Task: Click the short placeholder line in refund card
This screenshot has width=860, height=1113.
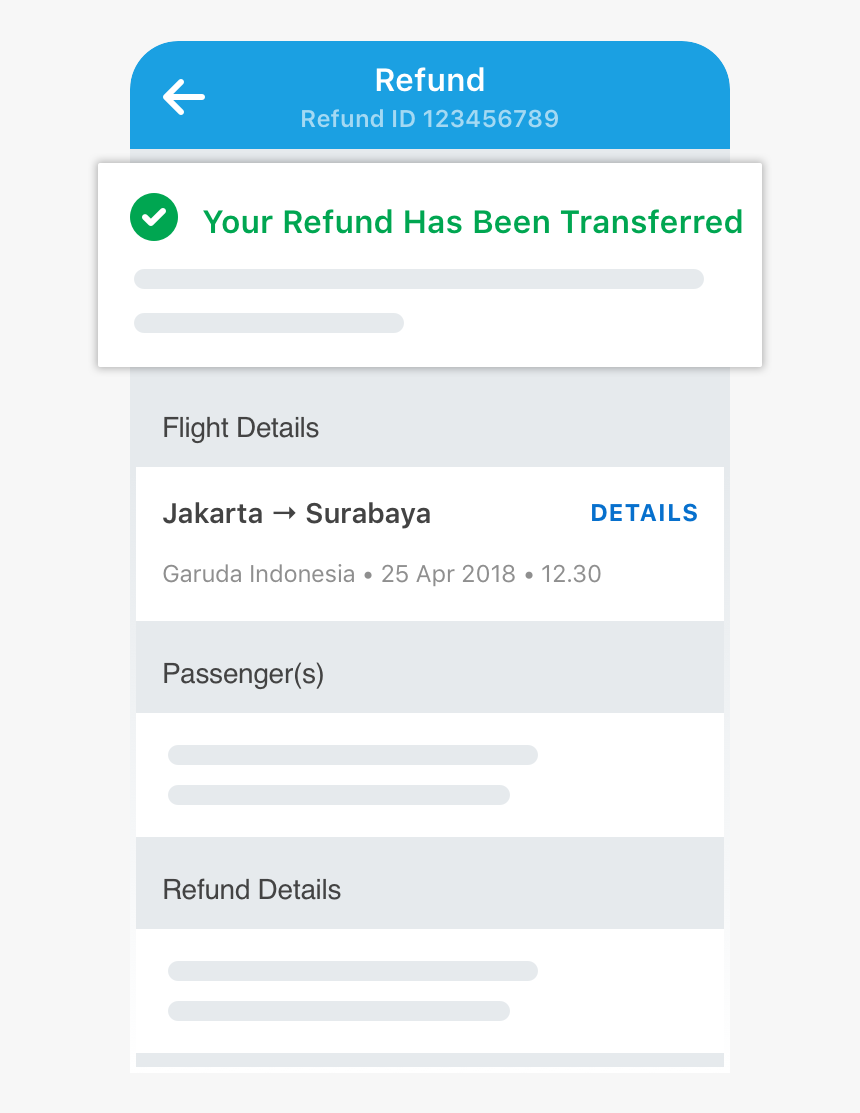Action: (x=269, y=323)
